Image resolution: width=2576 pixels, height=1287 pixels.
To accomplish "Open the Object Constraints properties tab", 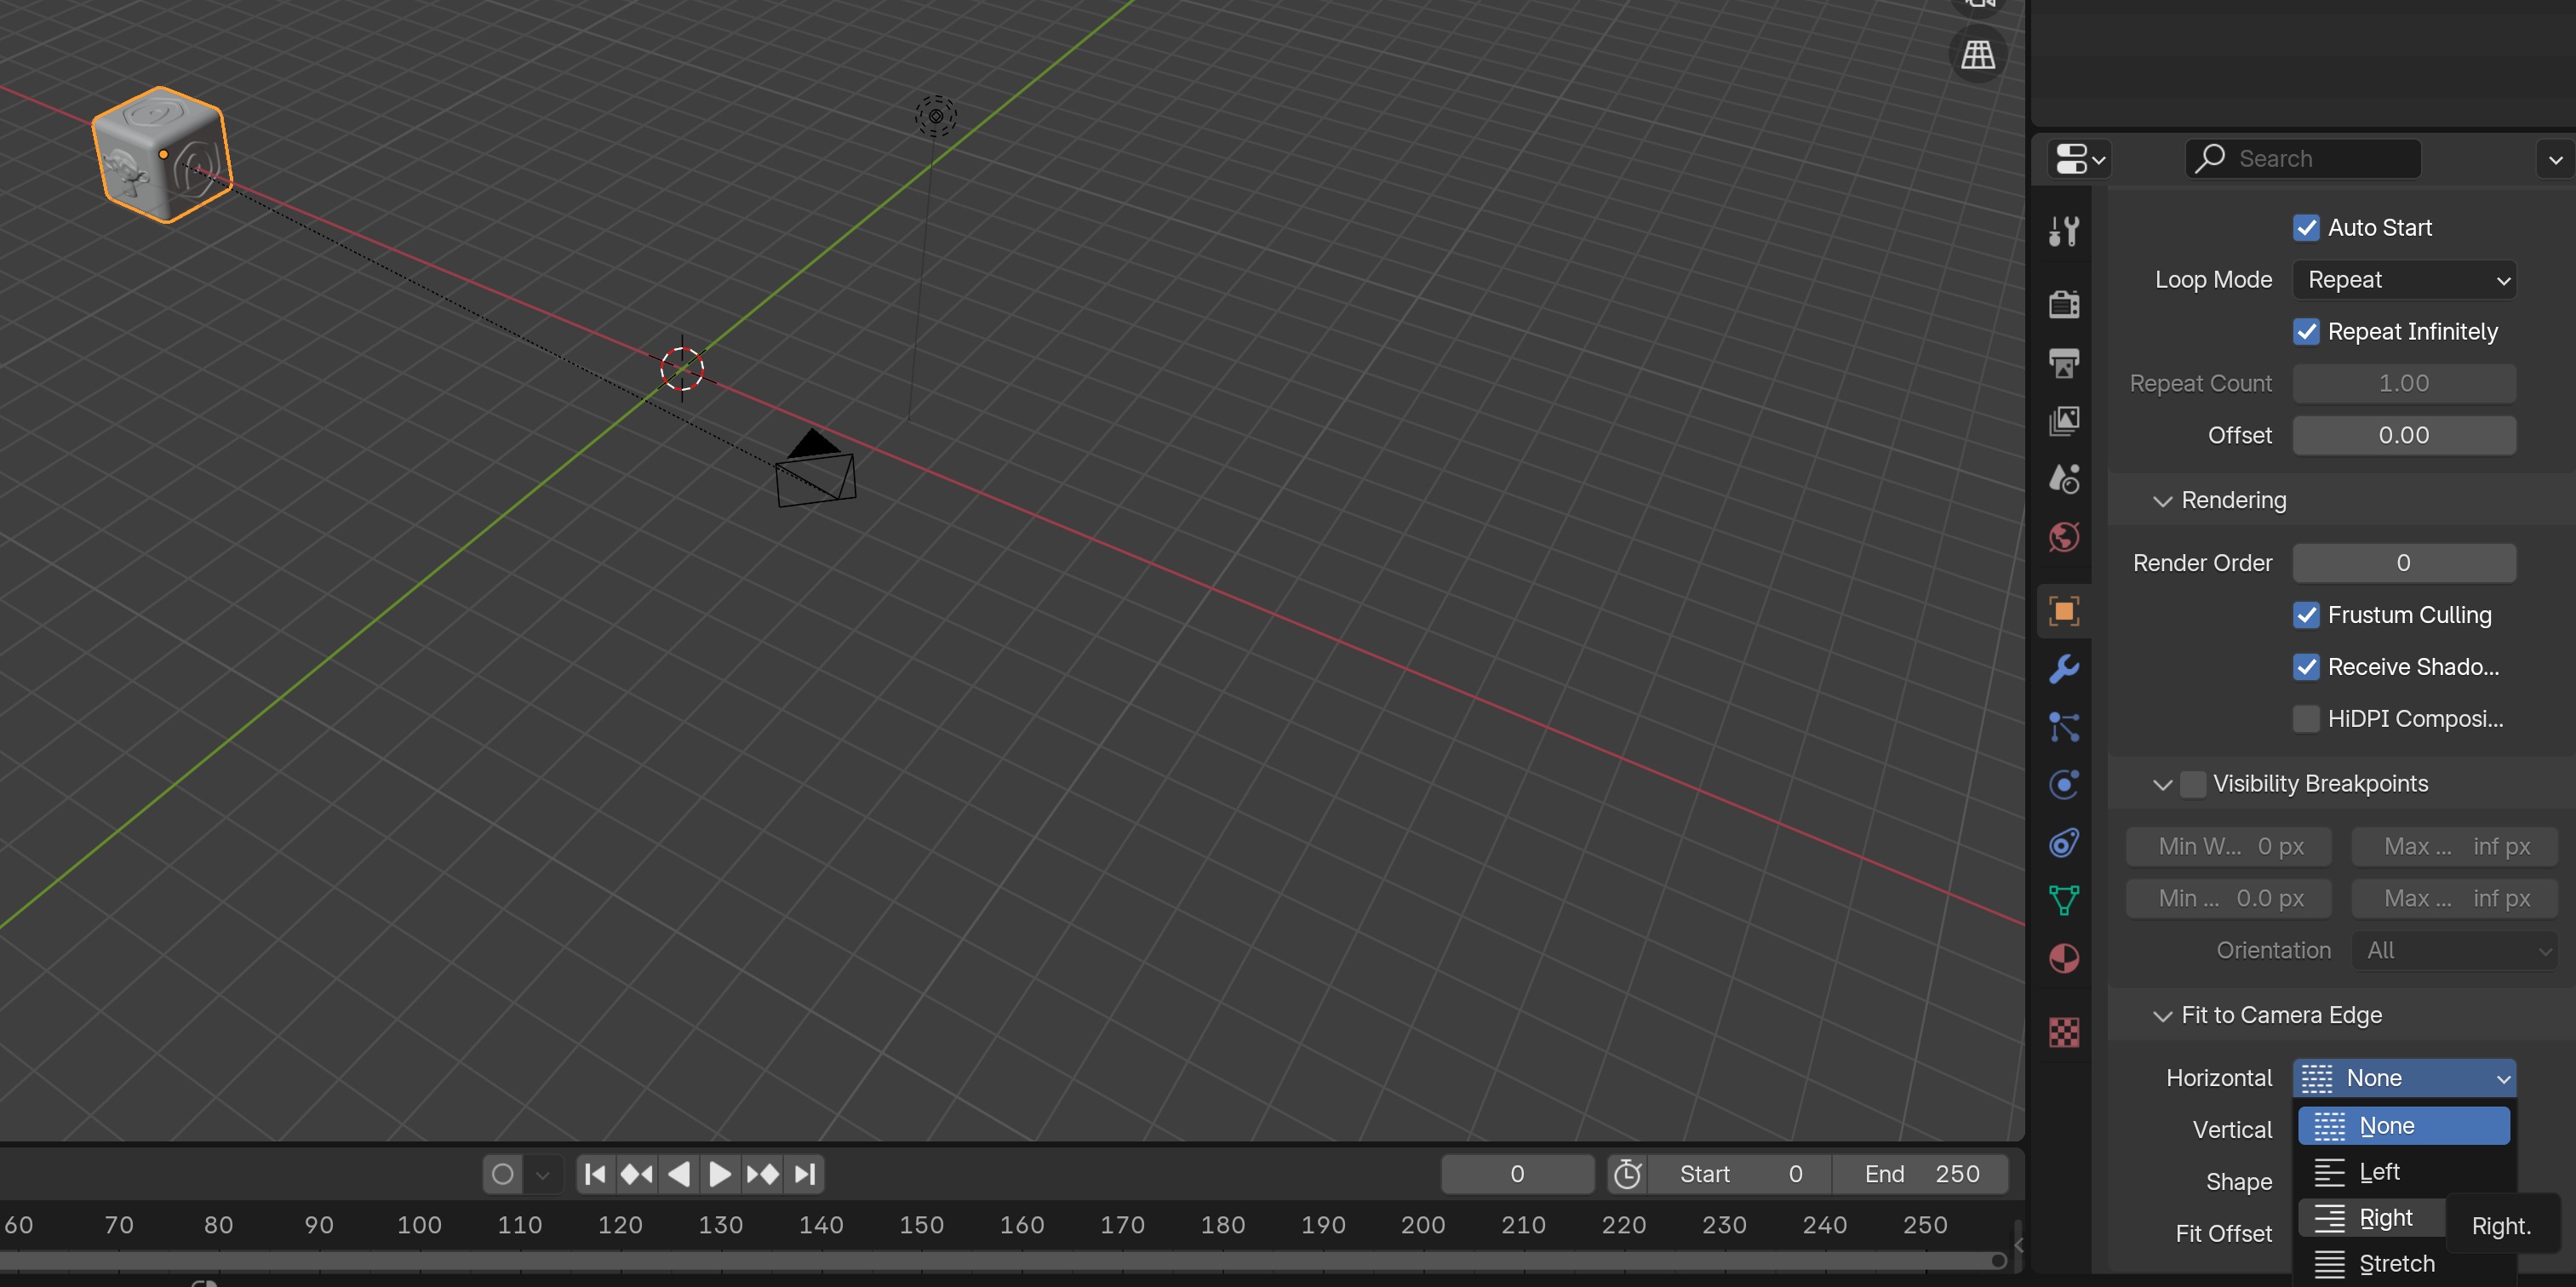I will 2064,843.
